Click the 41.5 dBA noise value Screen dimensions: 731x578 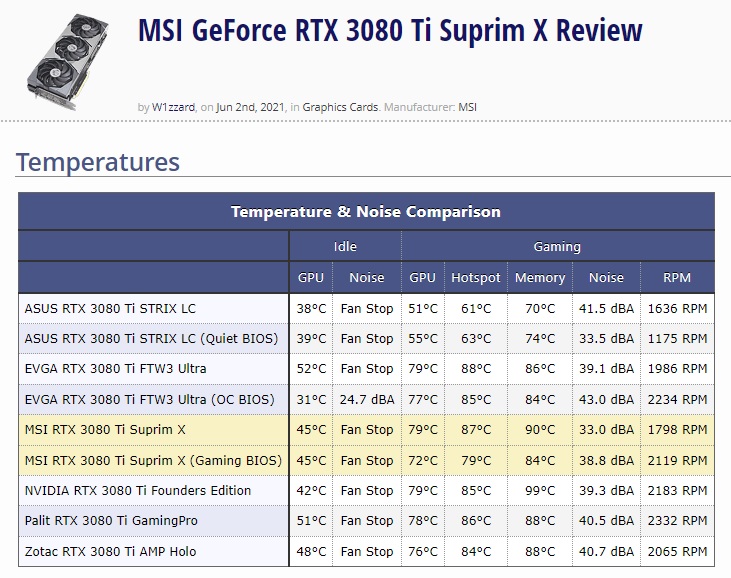(606, 309)
